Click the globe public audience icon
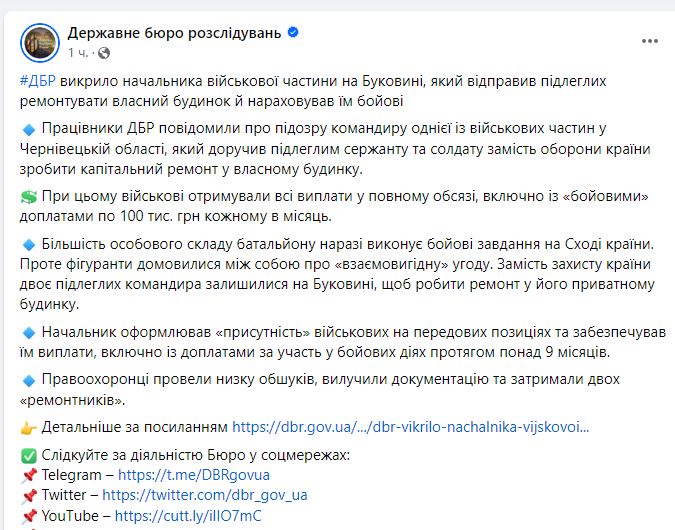Screen dimensions: 675x530 tap(104, 52)
